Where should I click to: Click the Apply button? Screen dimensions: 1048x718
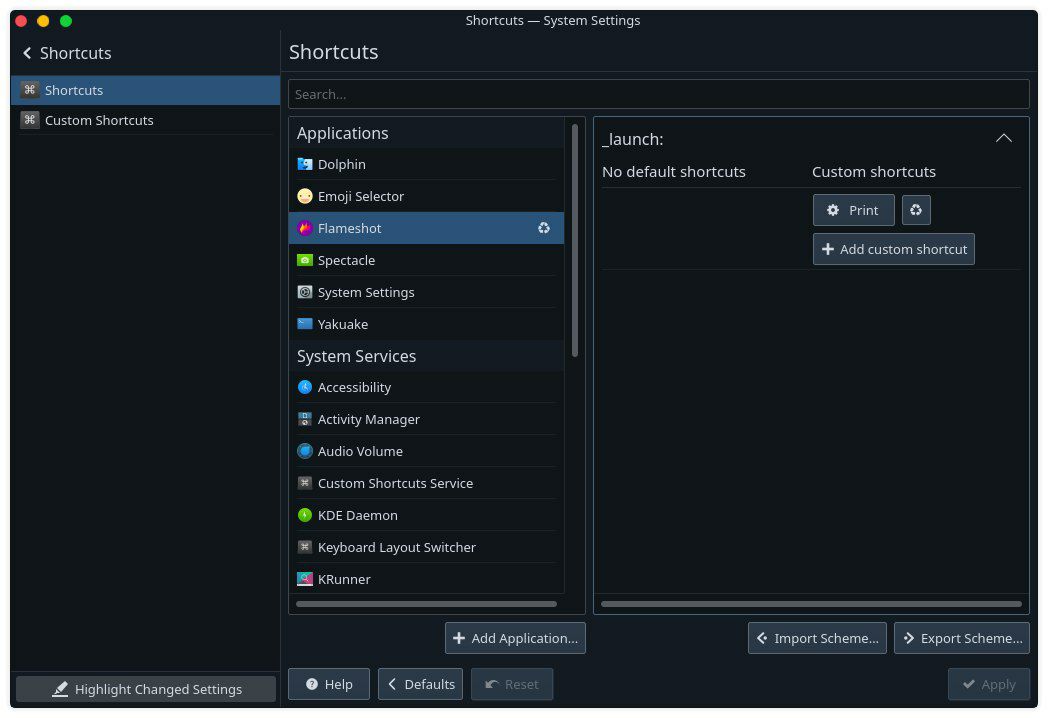point(989,684)
